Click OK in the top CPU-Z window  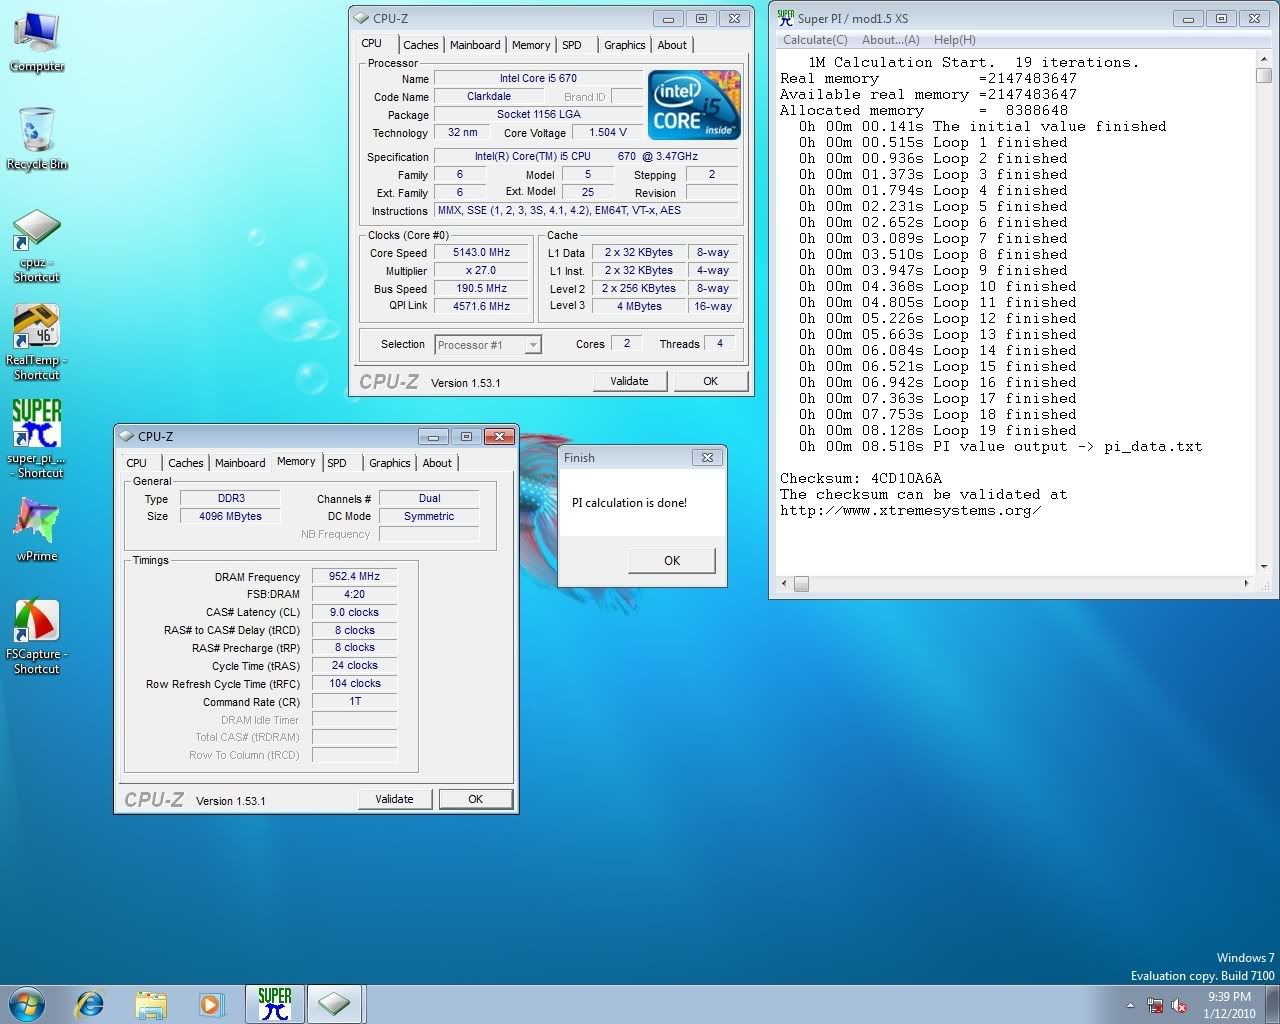point(710,381)
